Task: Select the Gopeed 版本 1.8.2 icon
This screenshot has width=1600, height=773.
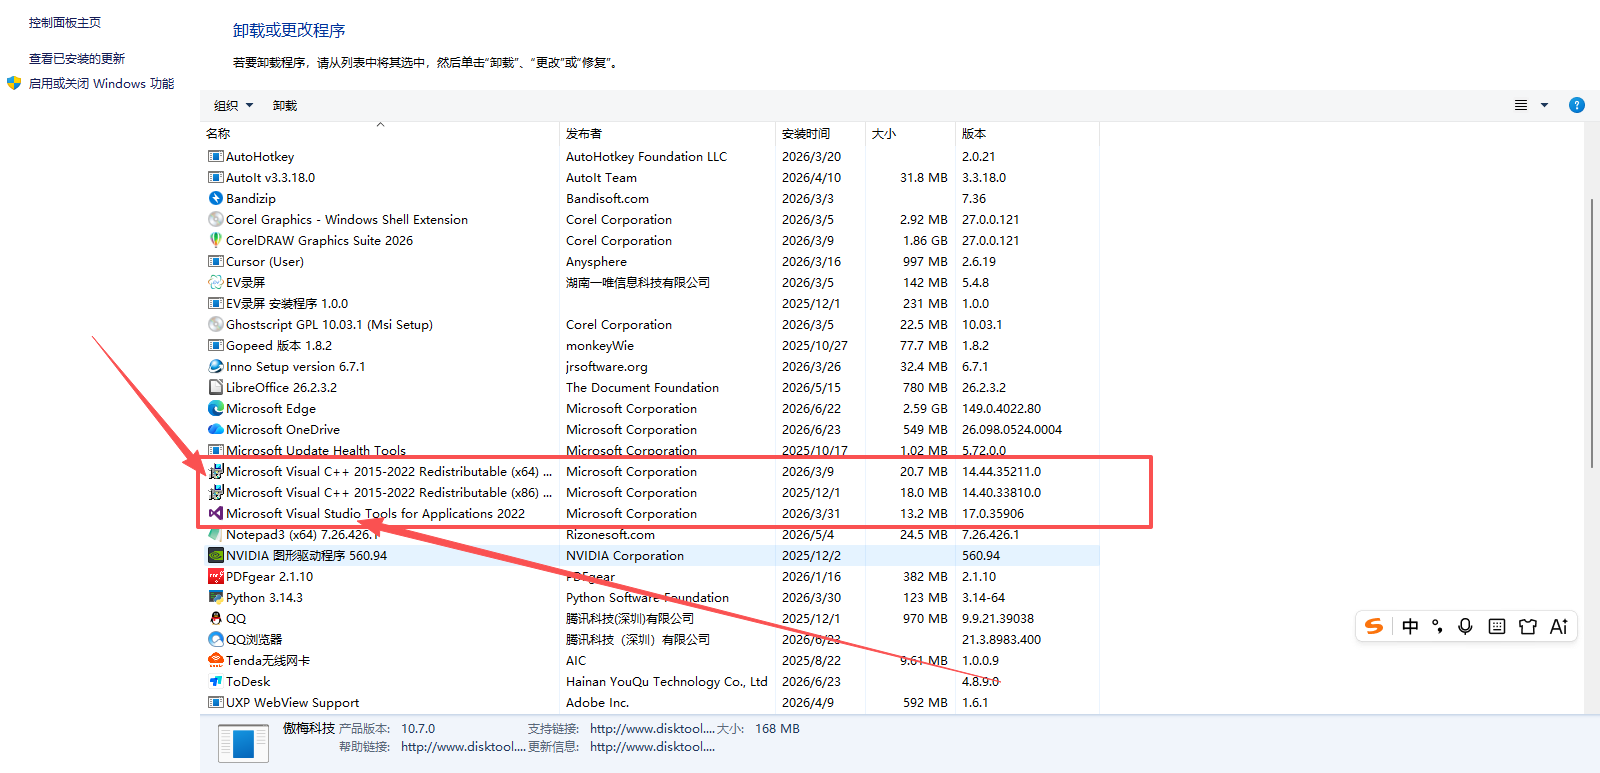Action: point(215,345)
